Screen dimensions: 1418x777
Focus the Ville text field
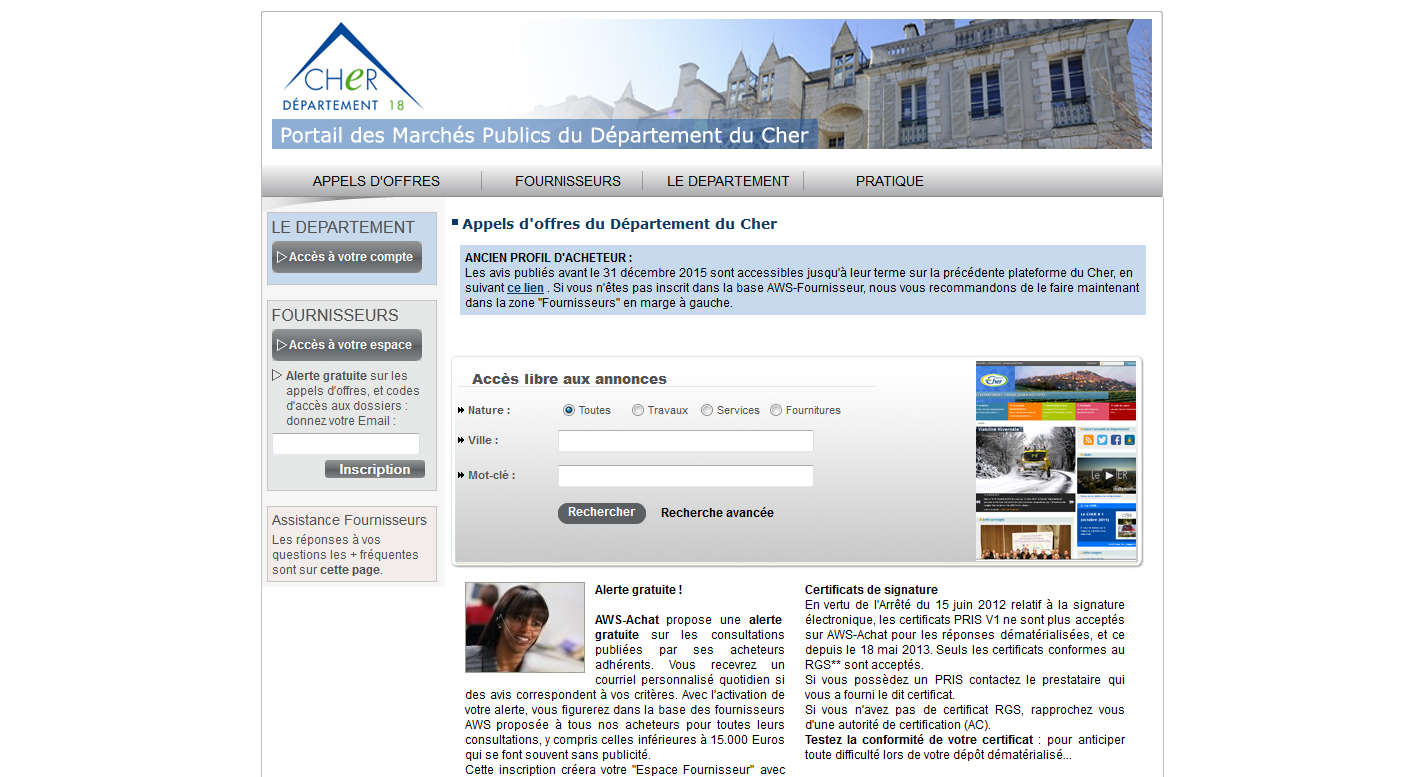coord(685,441)
